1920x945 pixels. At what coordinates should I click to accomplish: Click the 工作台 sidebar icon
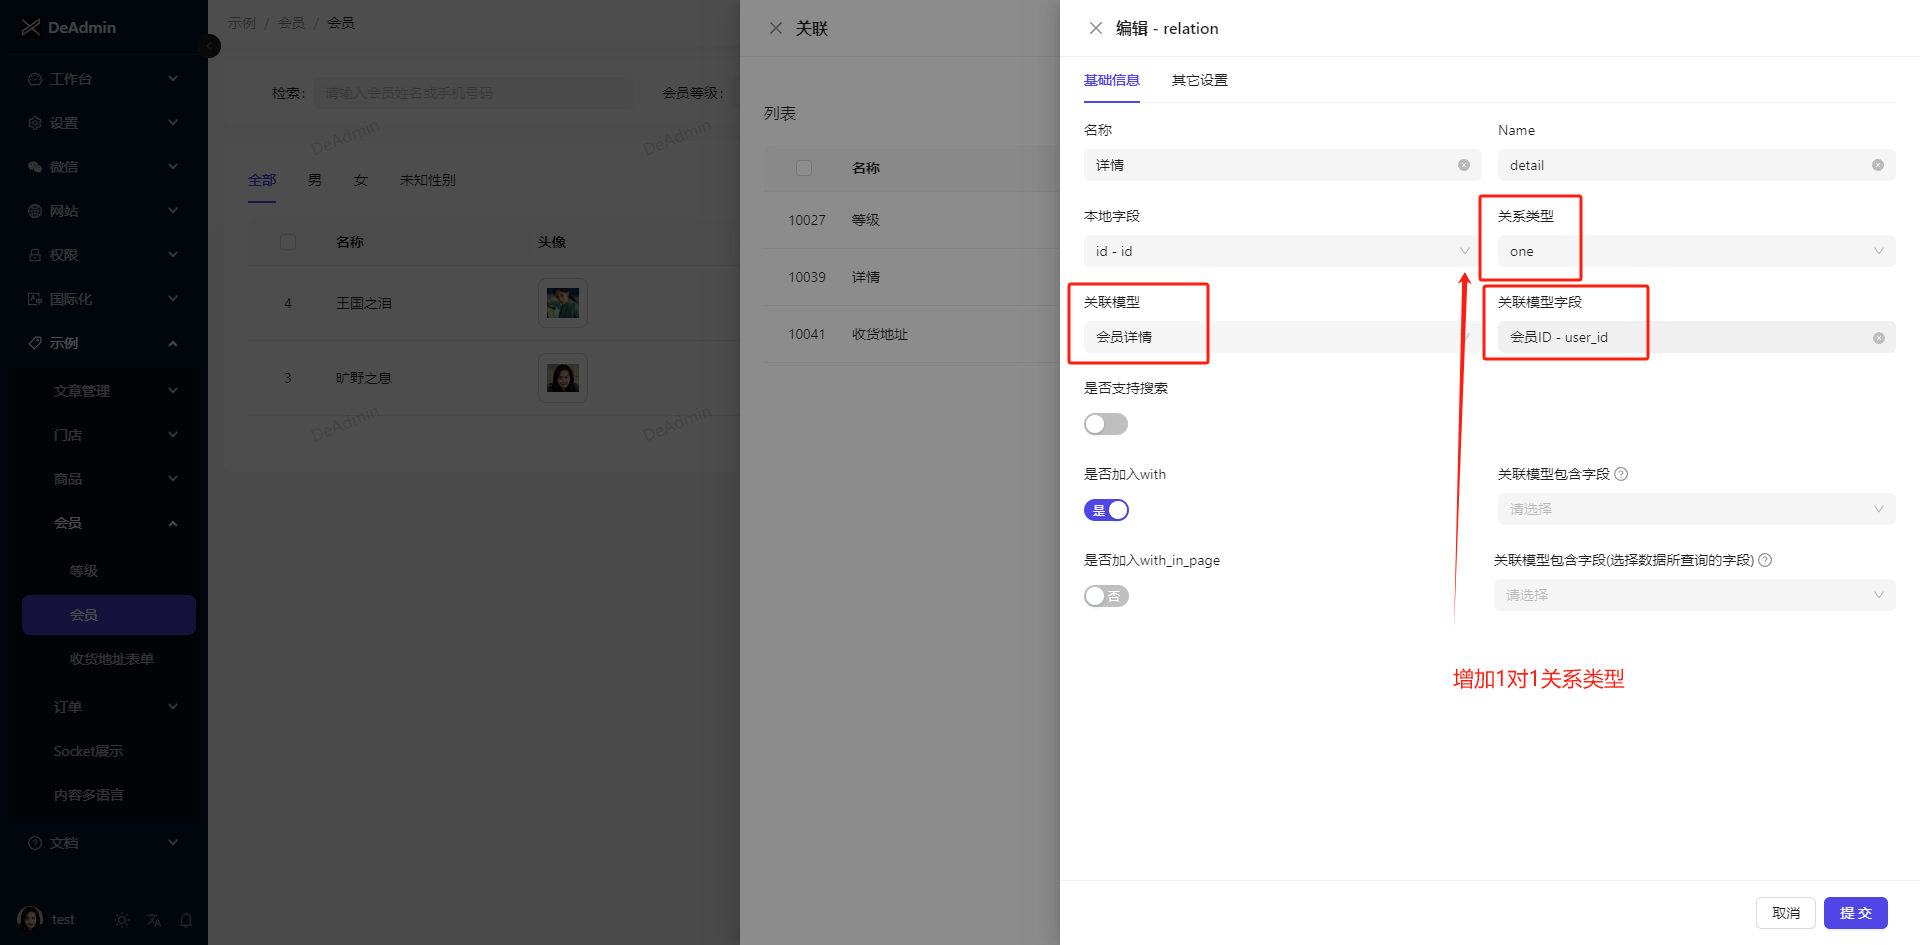35,79
